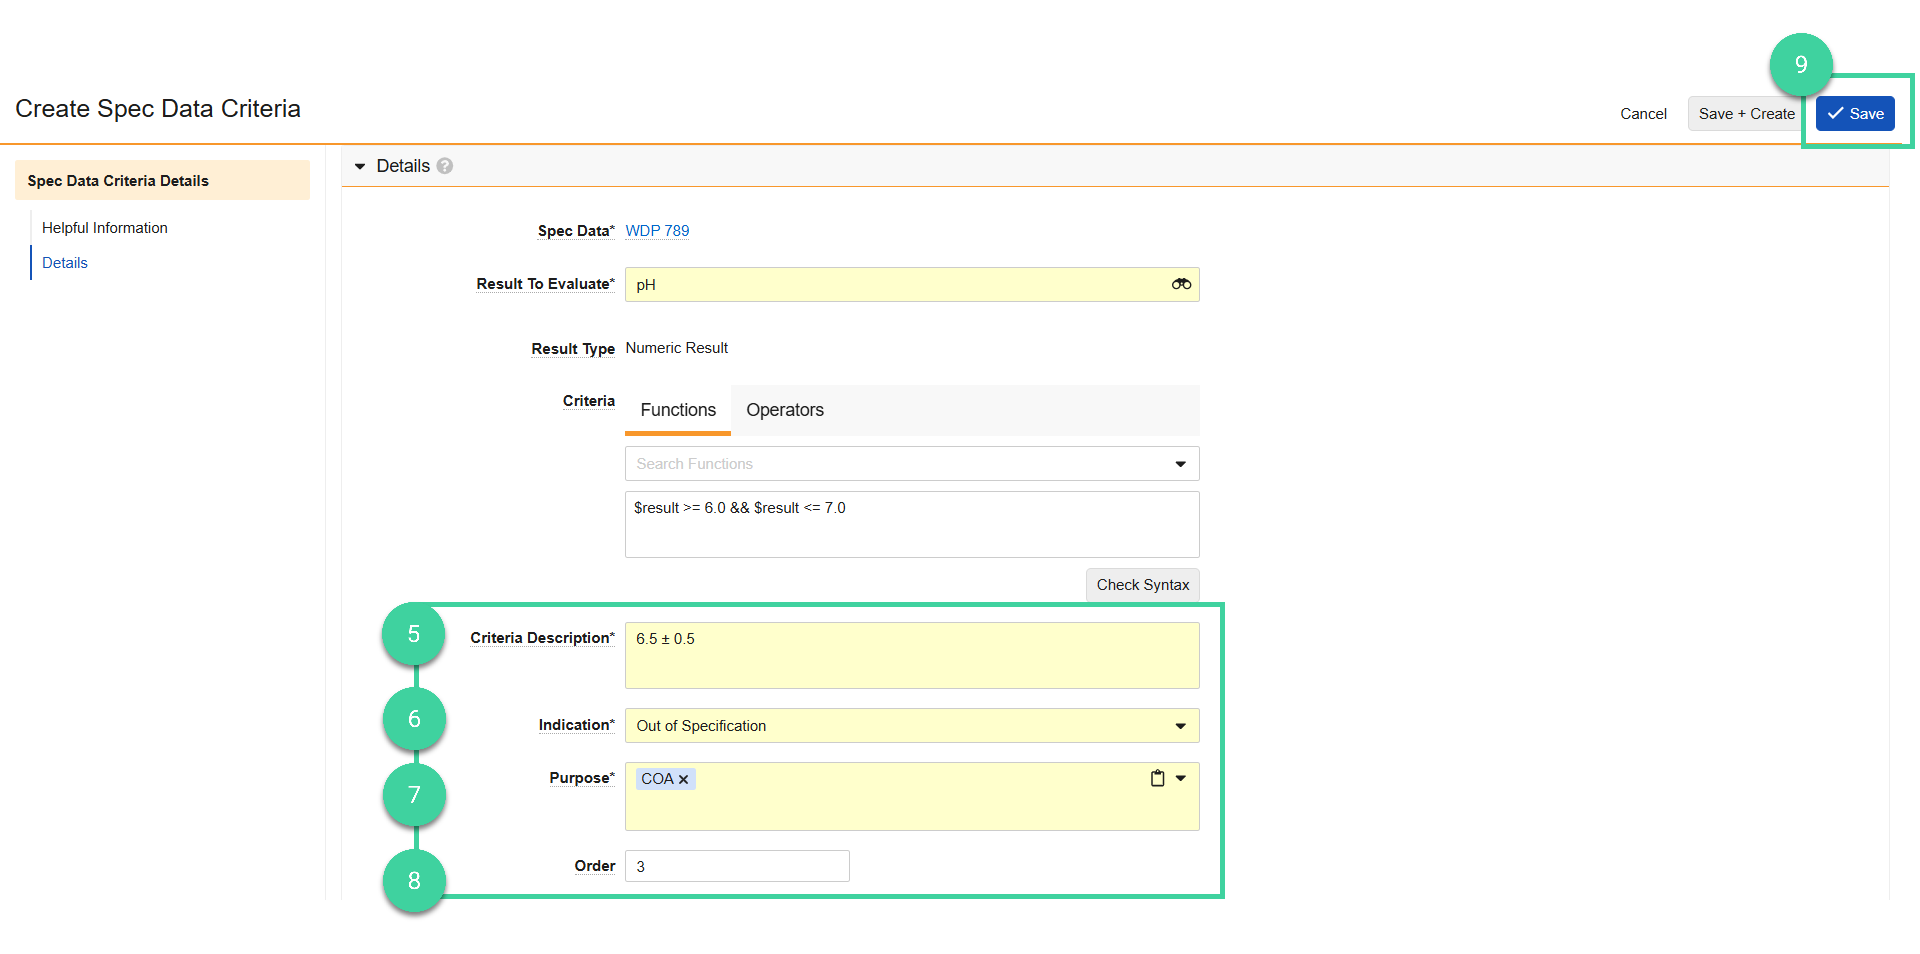Screen dimensions: 1920x954
Task: Go to Details in the sidebar
Action: 65,263
